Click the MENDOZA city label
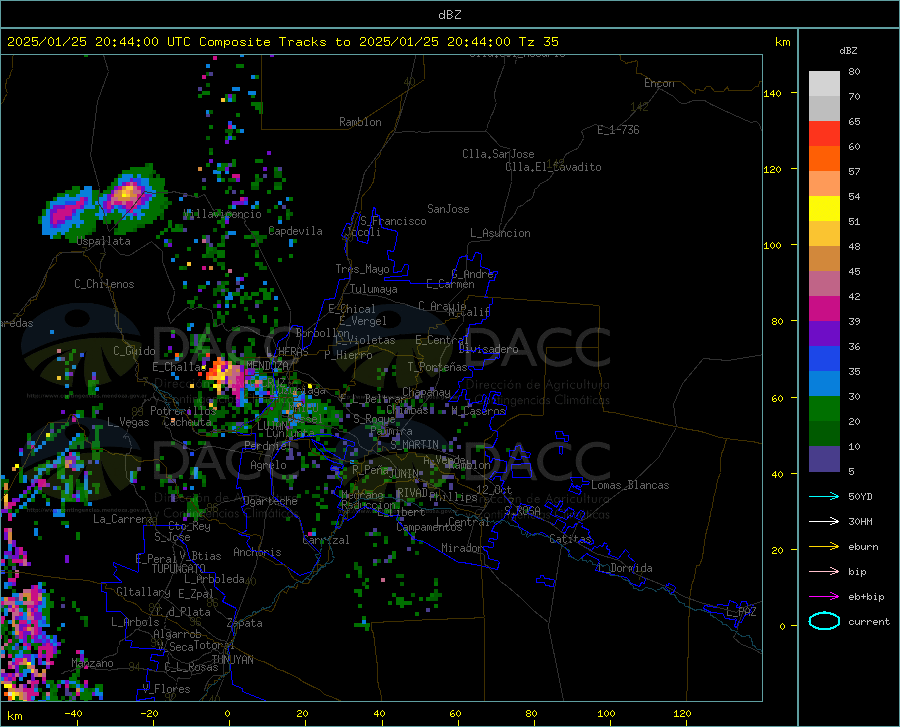 pyautogui.click(x=267, y=366)
